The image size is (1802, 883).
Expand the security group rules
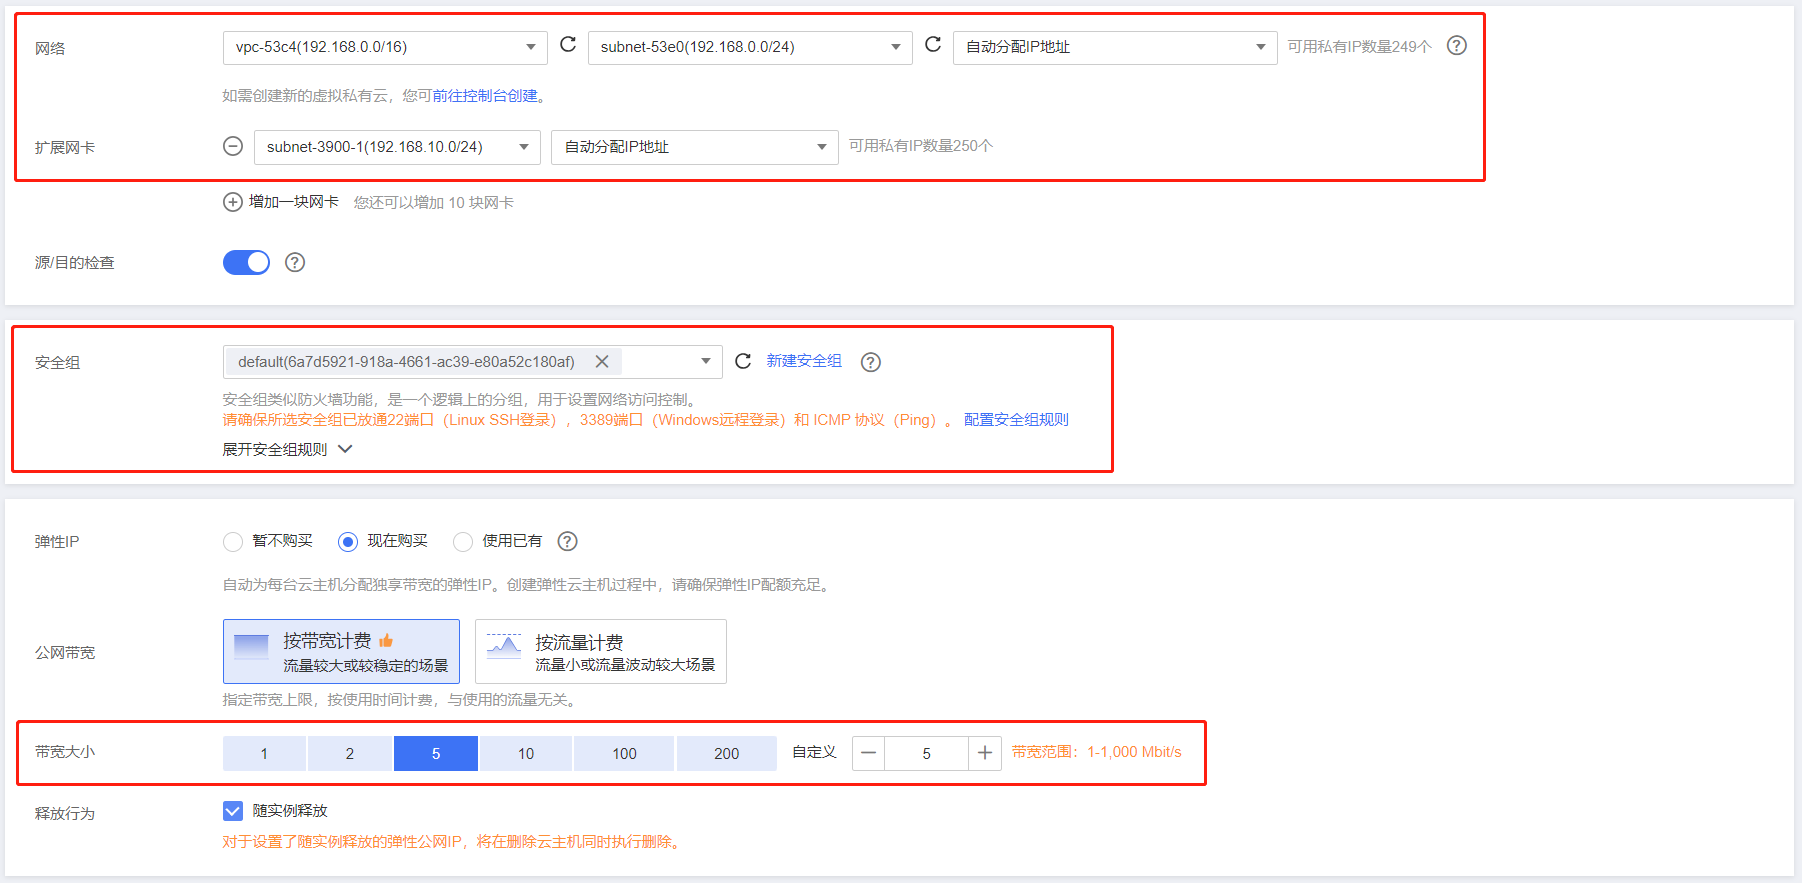coord(287,450)
